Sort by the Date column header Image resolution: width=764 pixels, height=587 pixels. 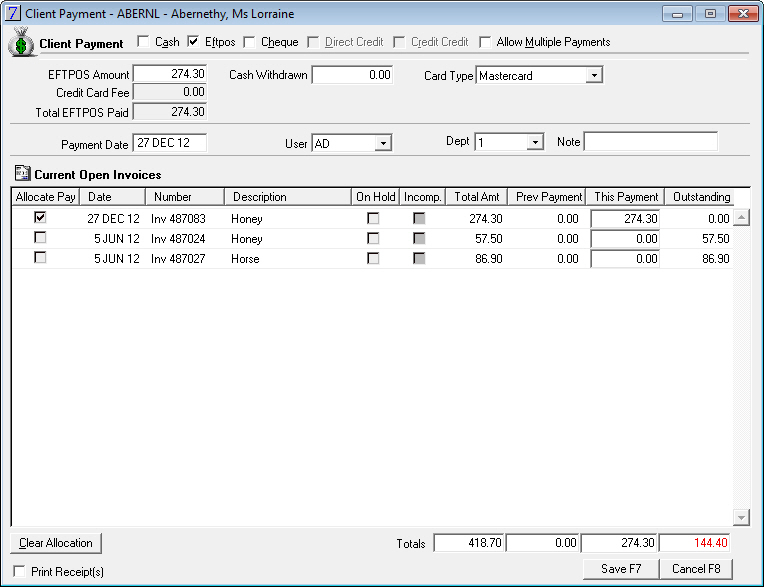click(113, 197)
